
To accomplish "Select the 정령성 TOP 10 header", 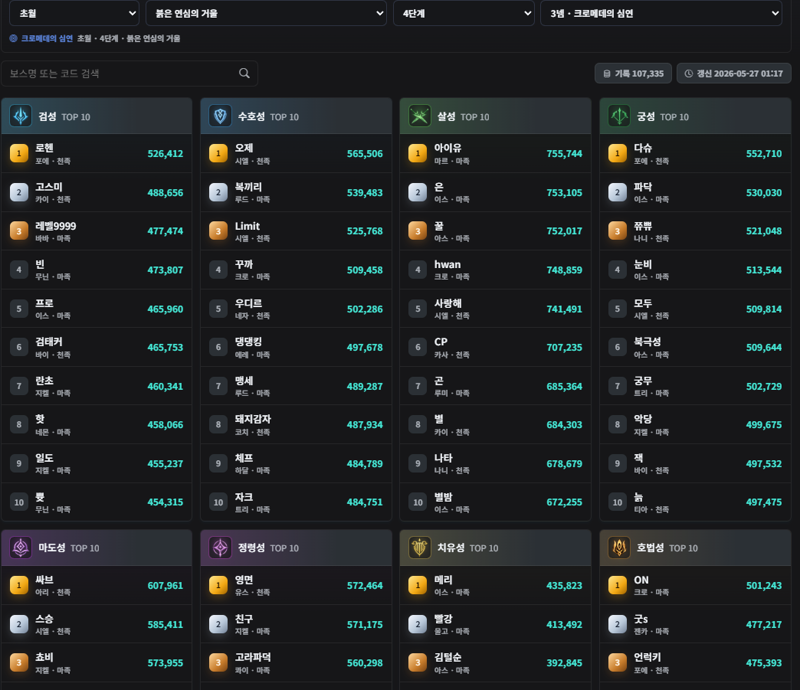I will coord(296,548).
